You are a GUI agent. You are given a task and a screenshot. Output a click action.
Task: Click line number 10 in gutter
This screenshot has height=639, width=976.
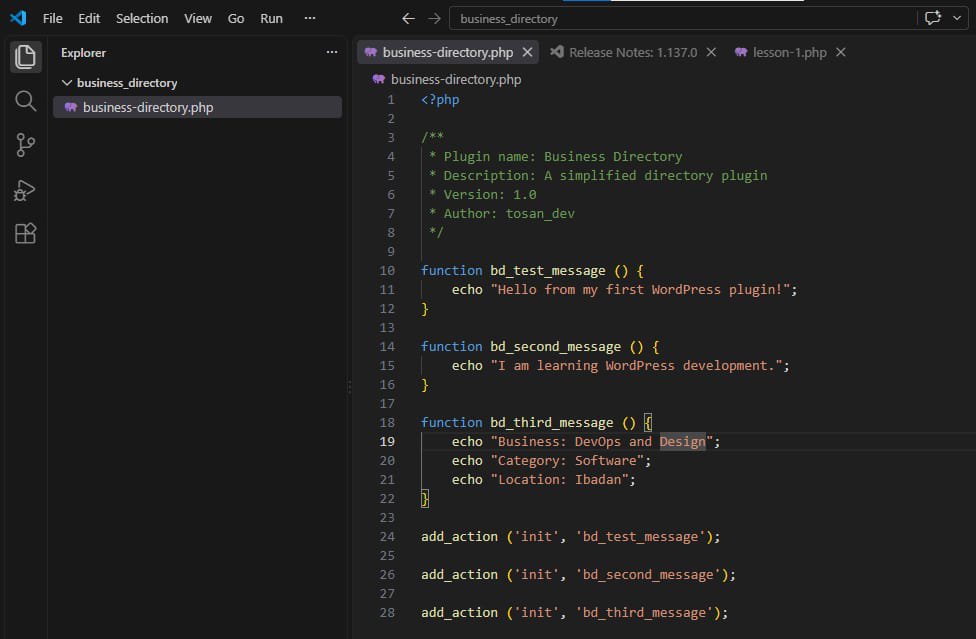[387, 271]
